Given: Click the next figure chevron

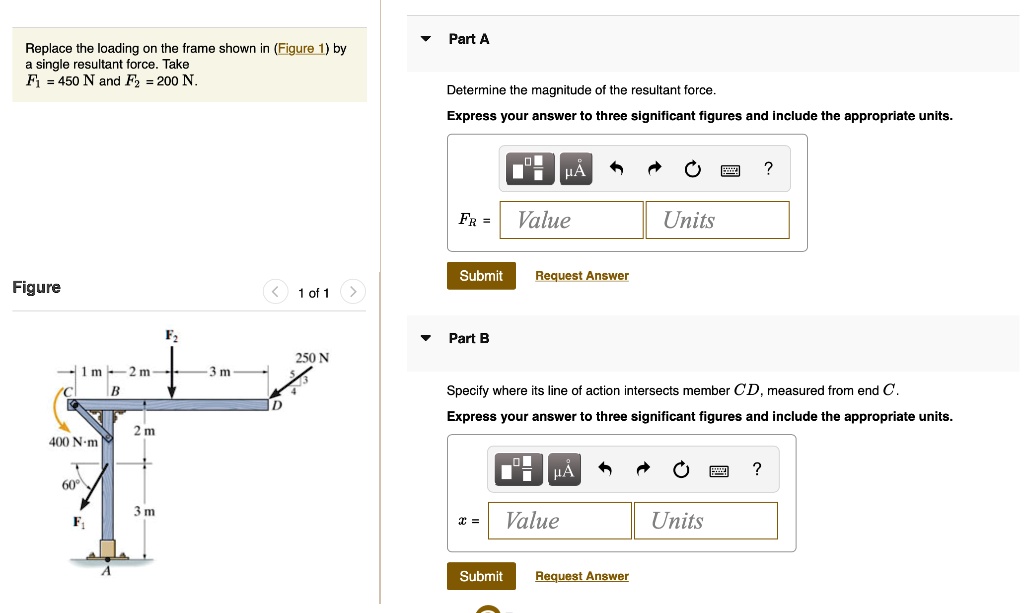Looking at the screenshot, I should (x=352, y=291).
